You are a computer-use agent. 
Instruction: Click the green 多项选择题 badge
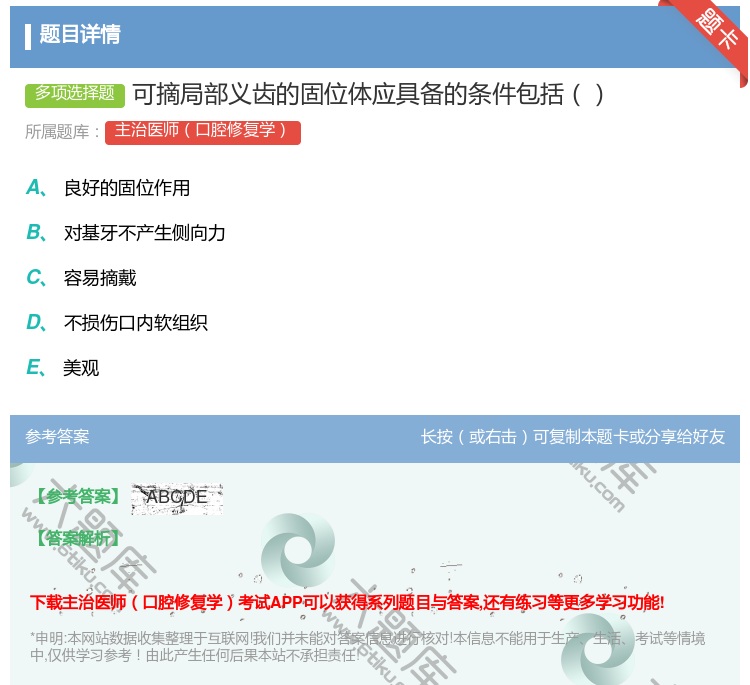(x=75, y=94)
